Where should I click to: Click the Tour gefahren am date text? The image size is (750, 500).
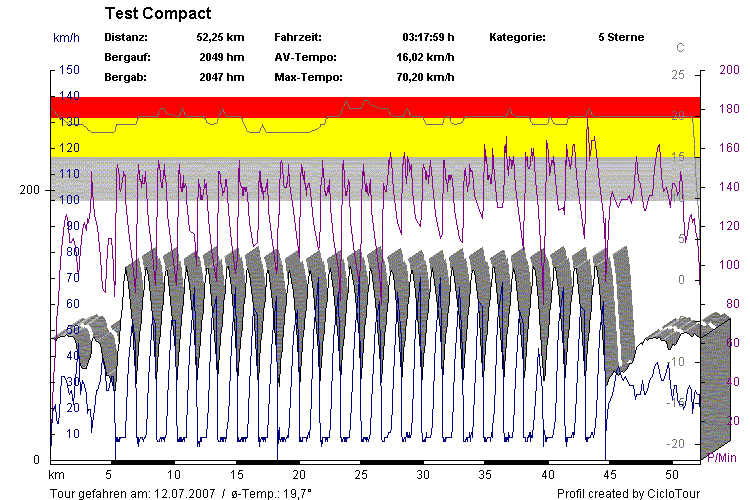point(181,493)
